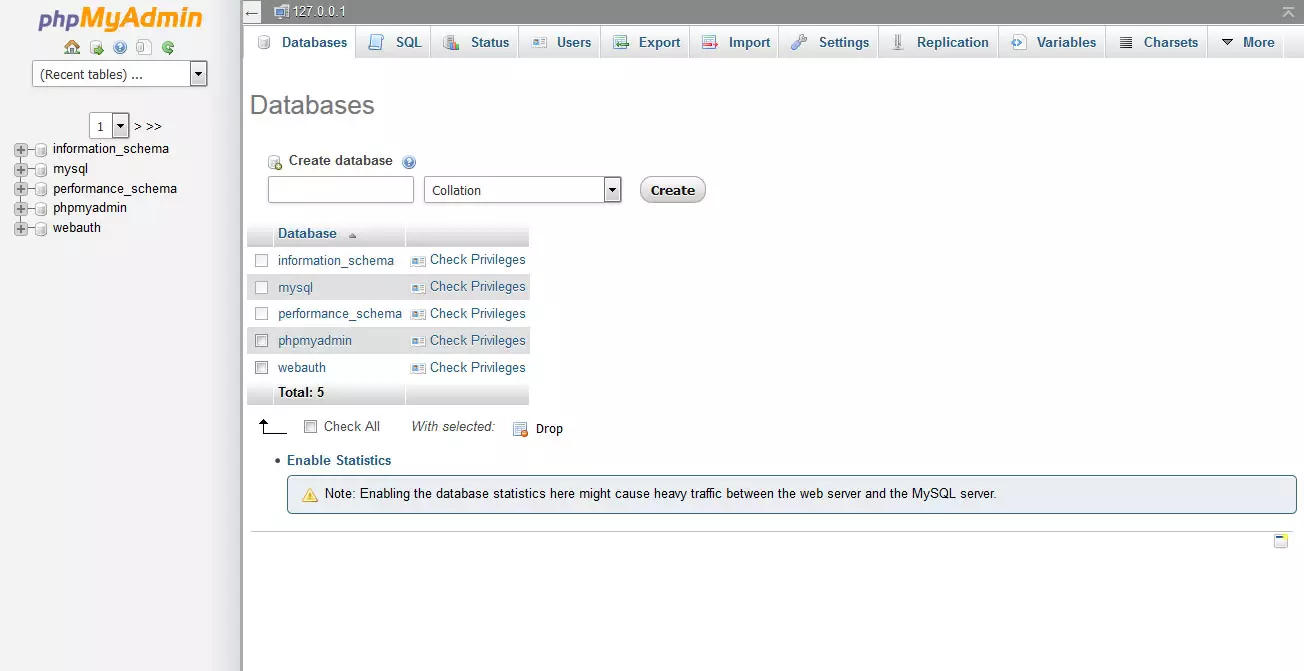Select information_schema name in the navigation tree
The height and width of the screenshot is (671, 1304).
point(111,149)
